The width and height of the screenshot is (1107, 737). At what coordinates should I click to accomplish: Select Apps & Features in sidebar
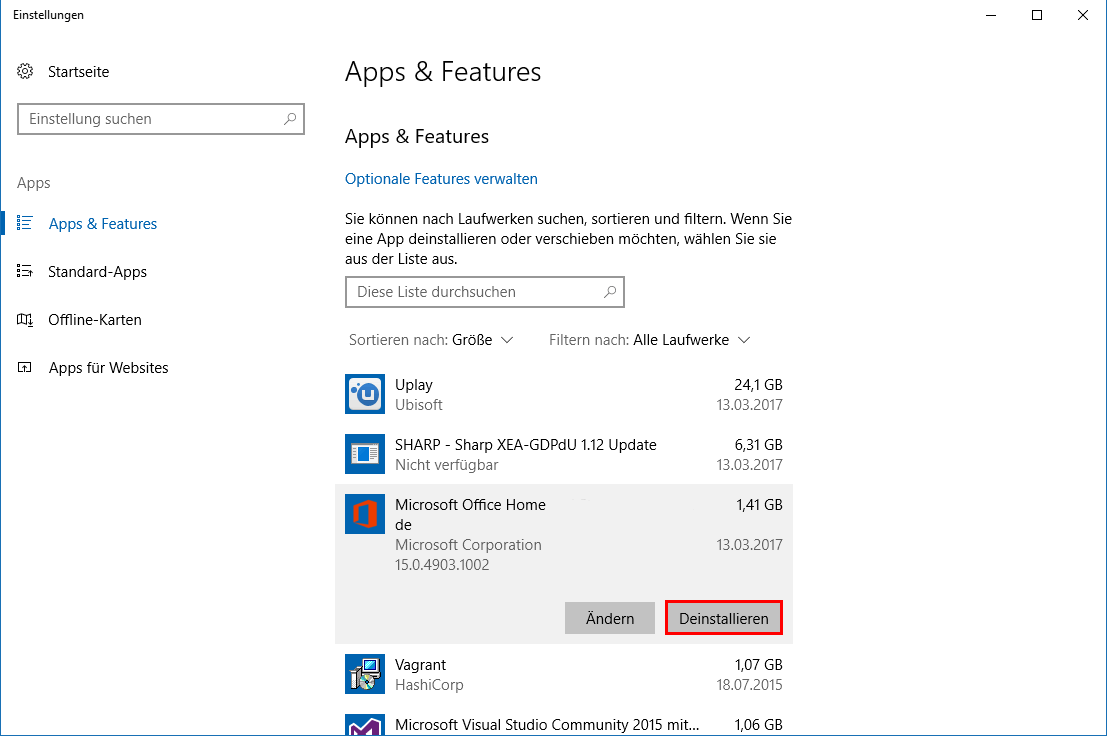tap(102, 224)
